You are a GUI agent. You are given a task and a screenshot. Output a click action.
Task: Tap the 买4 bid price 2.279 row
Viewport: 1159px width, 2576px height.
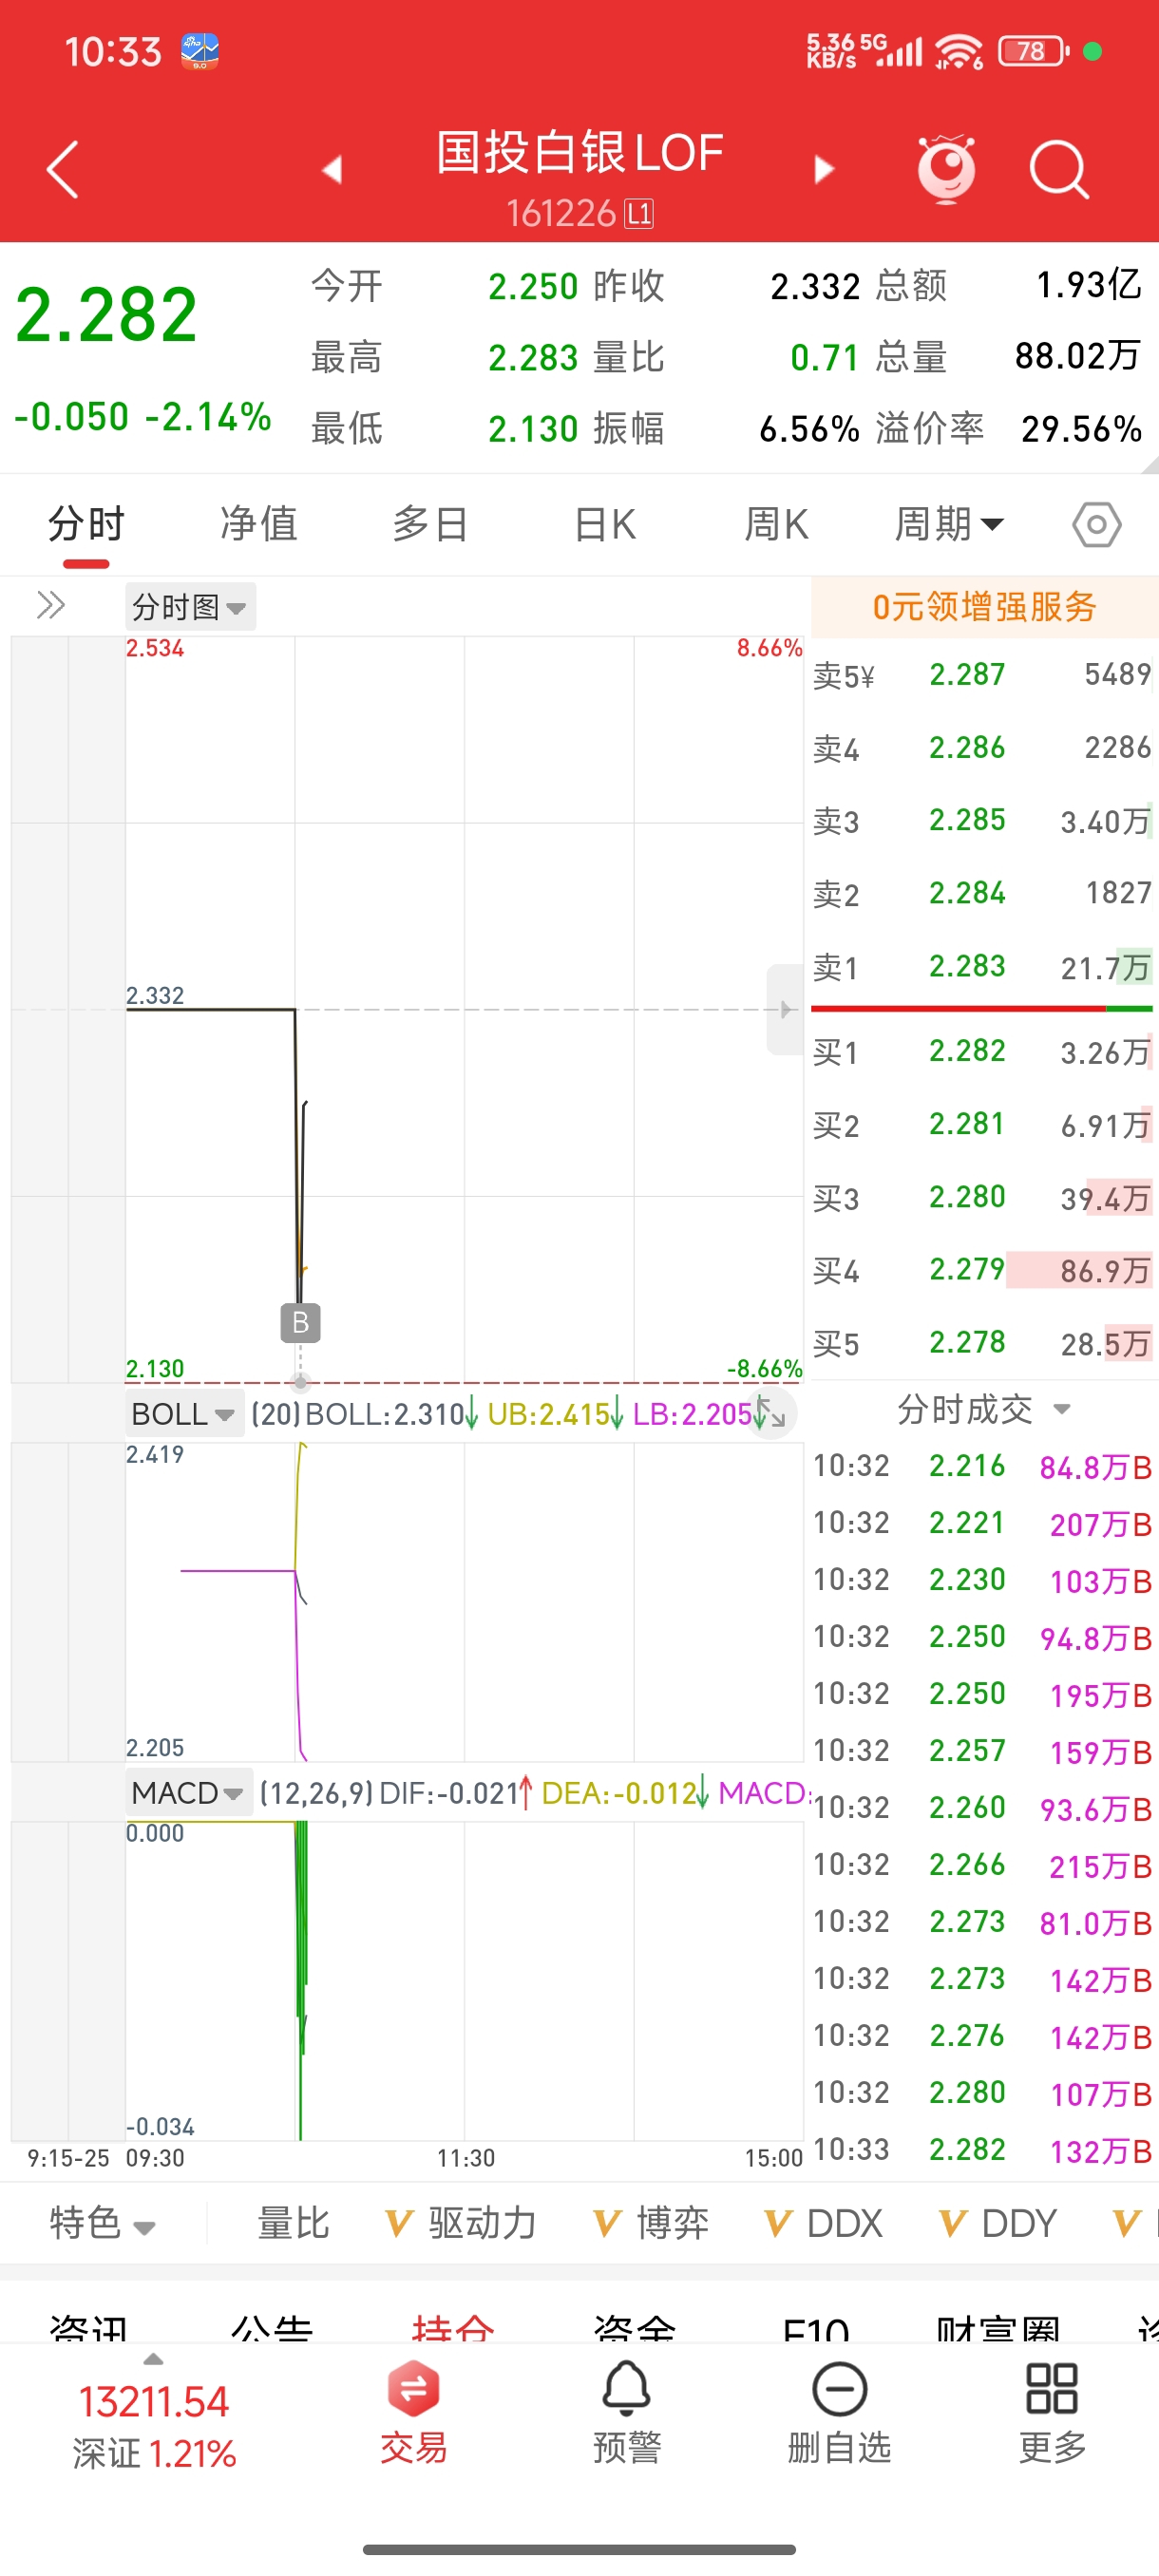click(x=982, y=1270)
